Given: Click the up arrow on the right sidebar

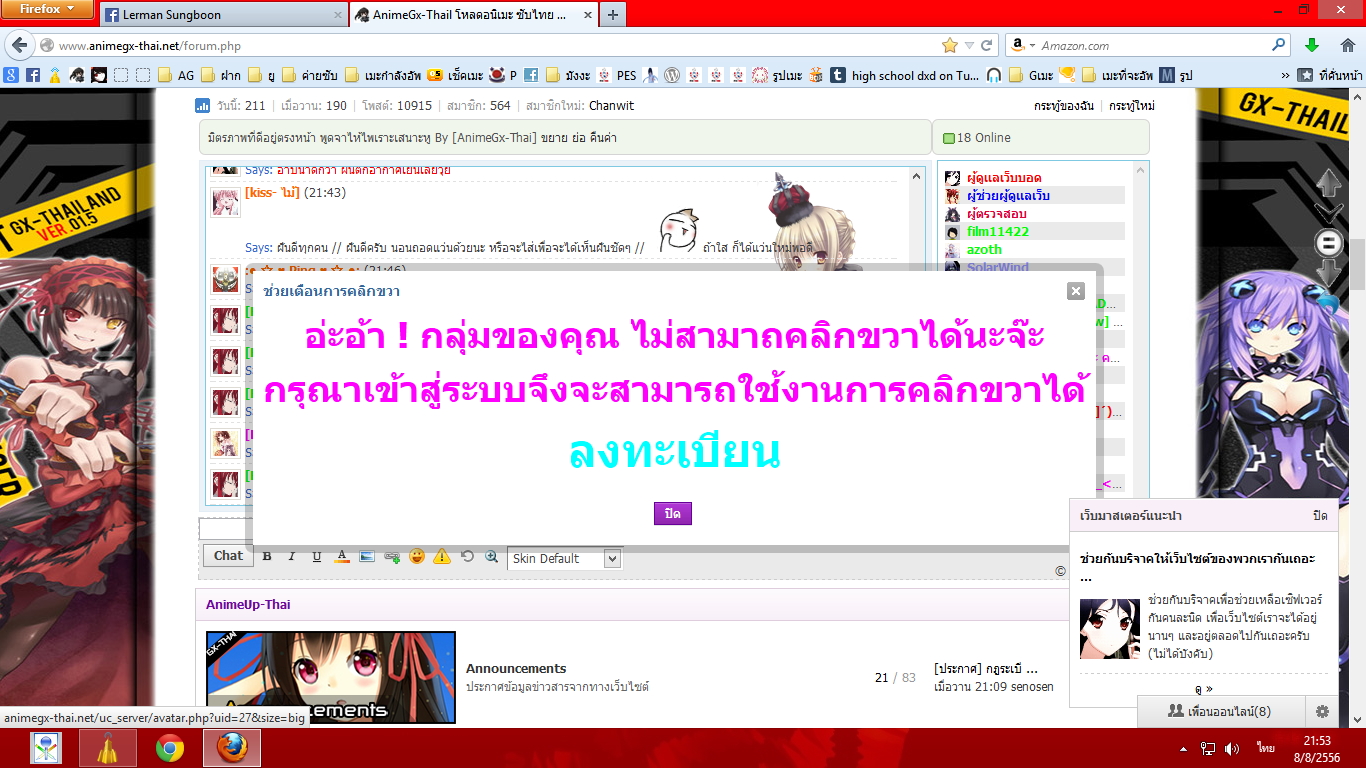Looking at the screenshot, I should click(1328, 183).
